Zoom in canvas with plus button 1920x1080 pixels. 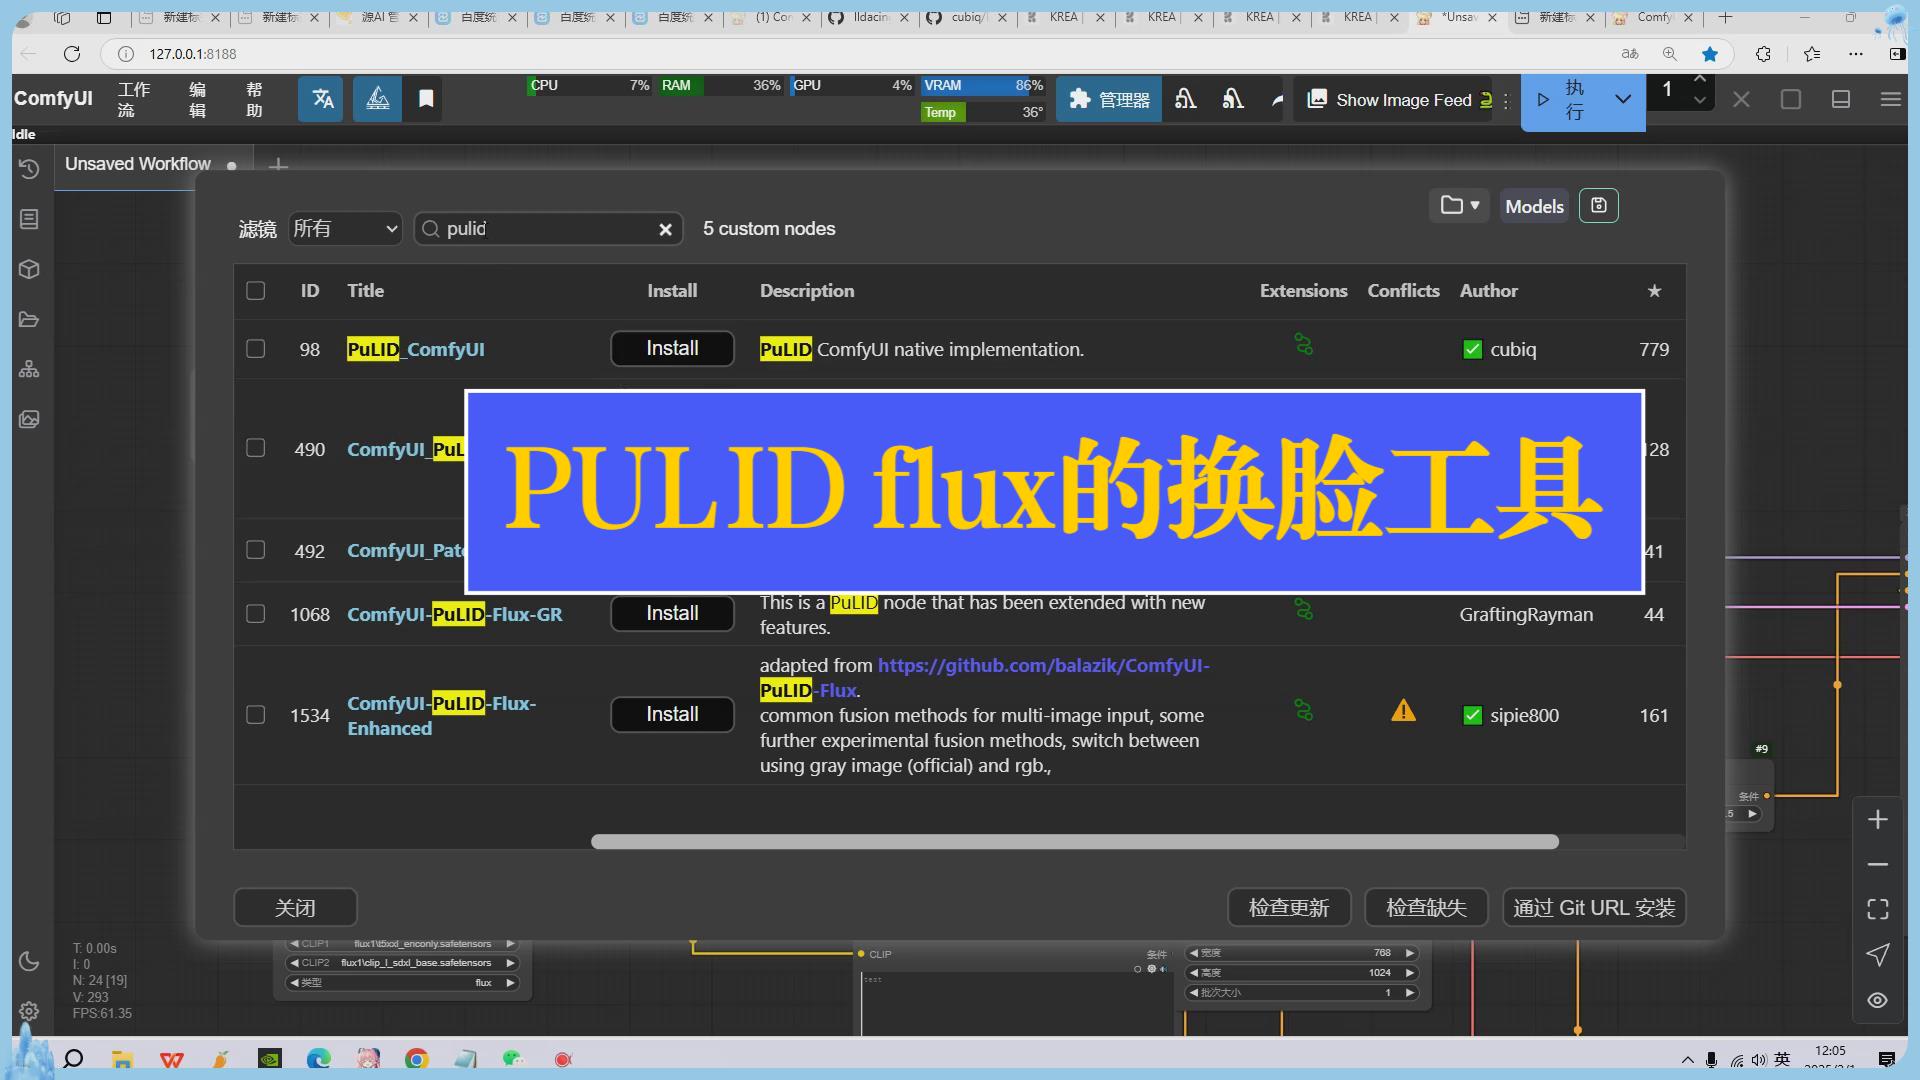1877,820
